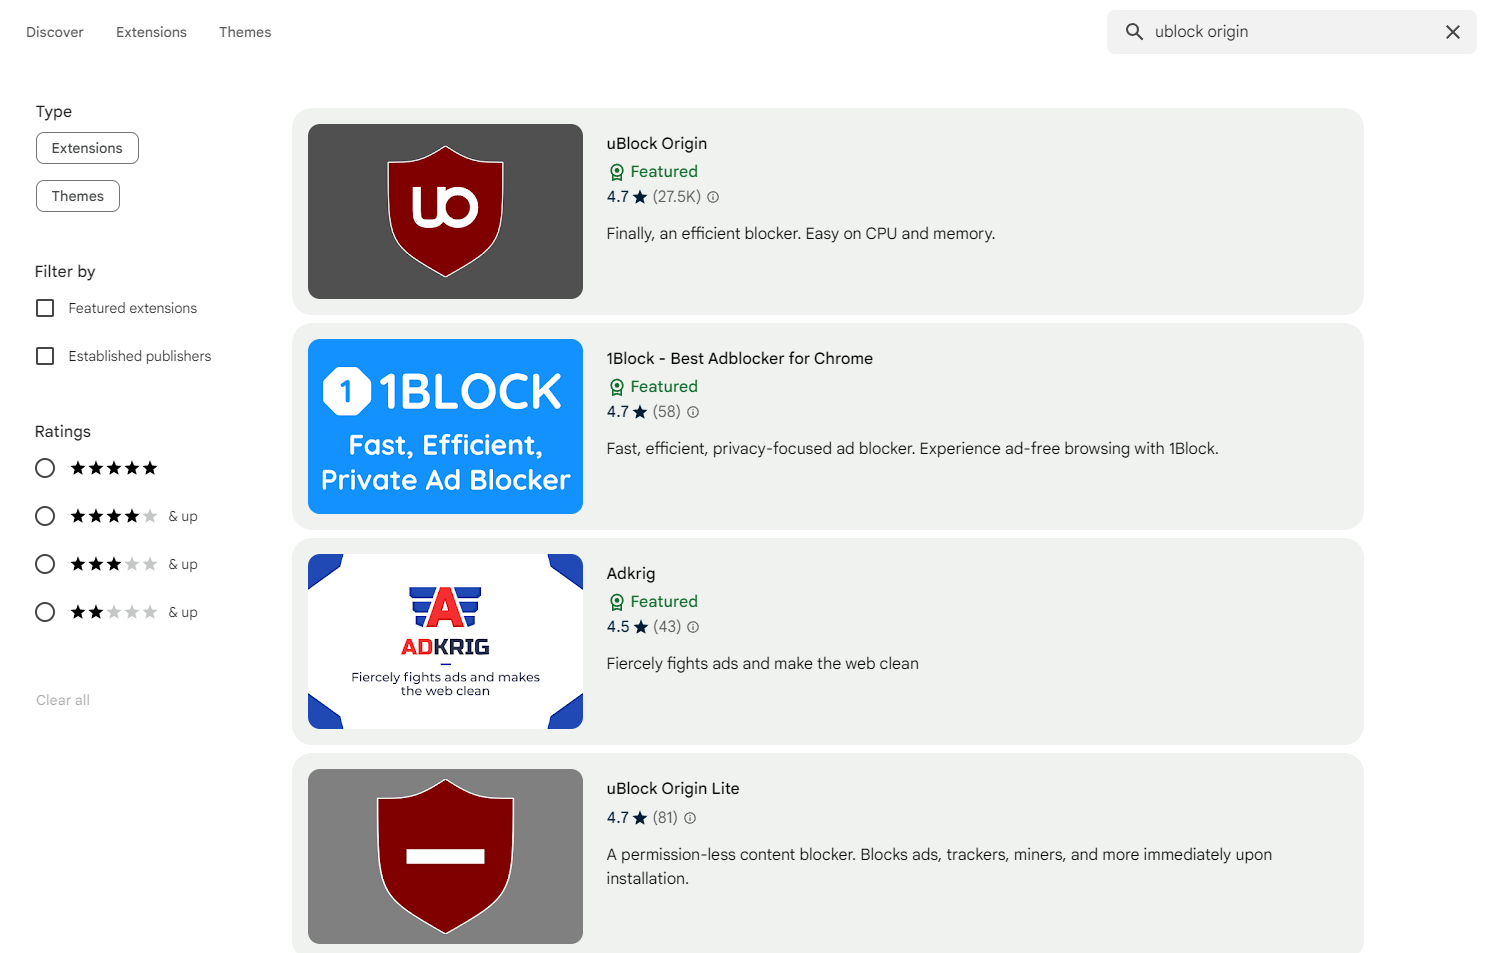The image size is (1497, 953).
Task: Click the Featured badge icon on Adkrig
Action: click(x=616, y=601)
